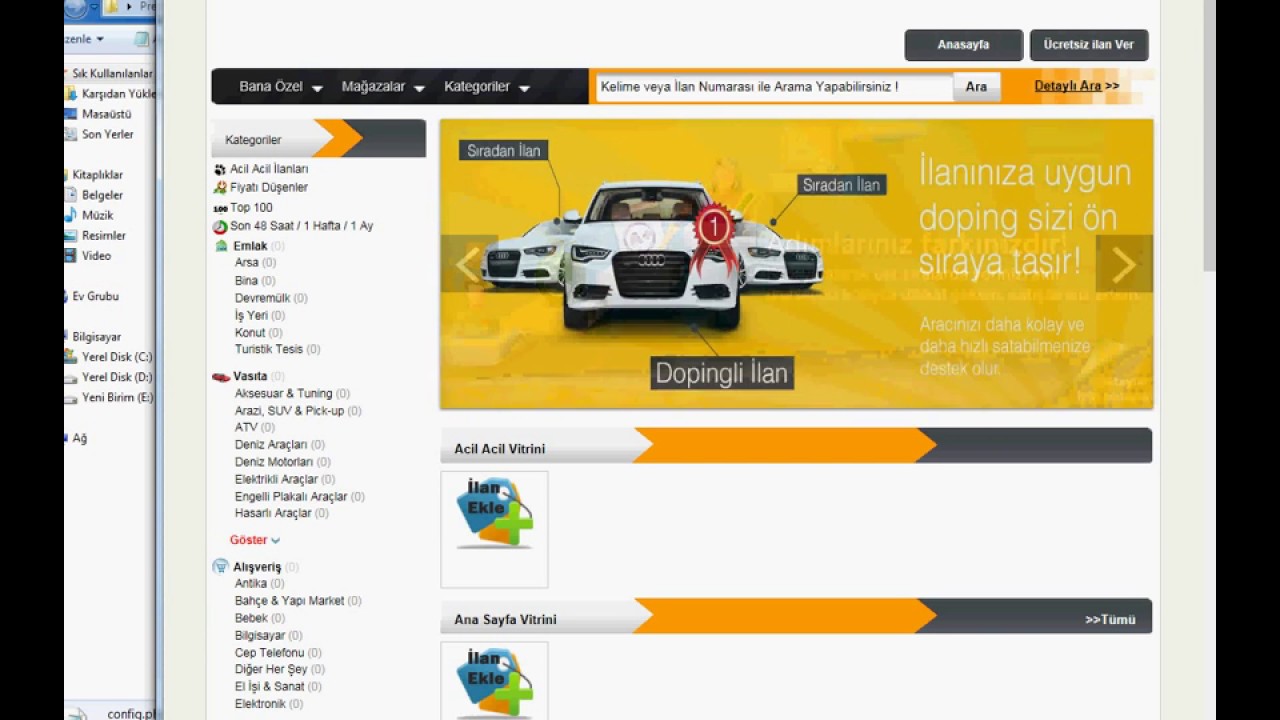Click the Ara search button

tap(976, 87)
